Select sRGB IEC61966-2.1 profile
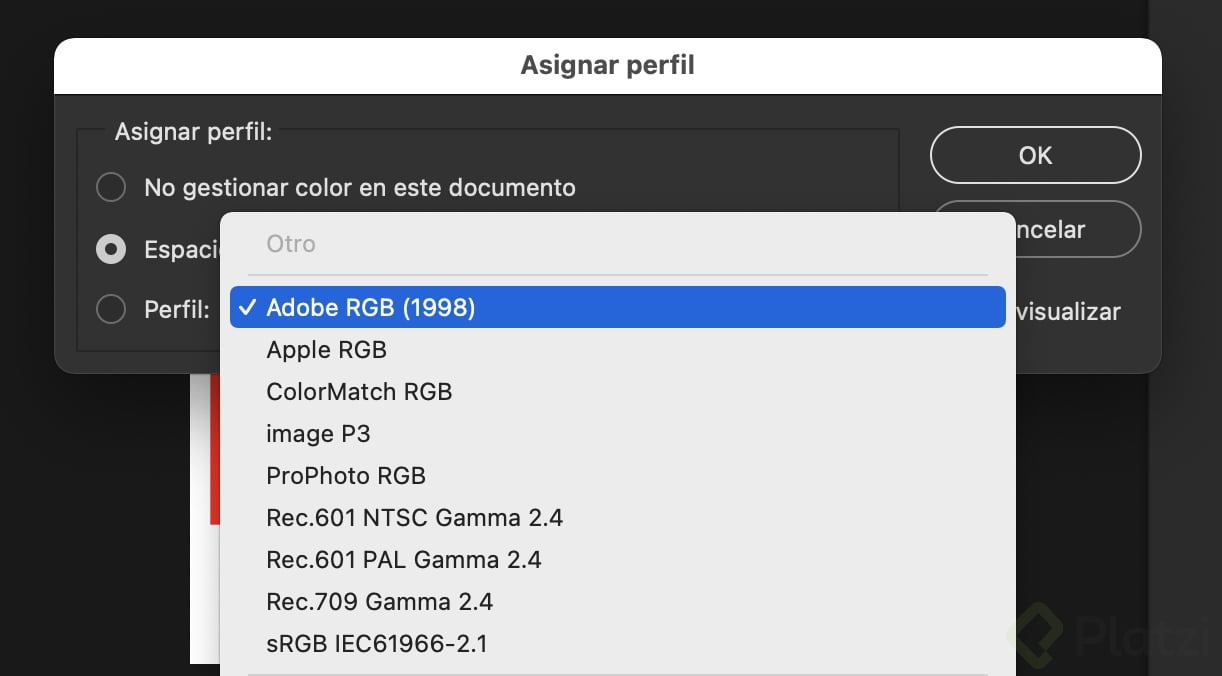The height and width of the screenshot is (676, 1222). pos(377,644)
